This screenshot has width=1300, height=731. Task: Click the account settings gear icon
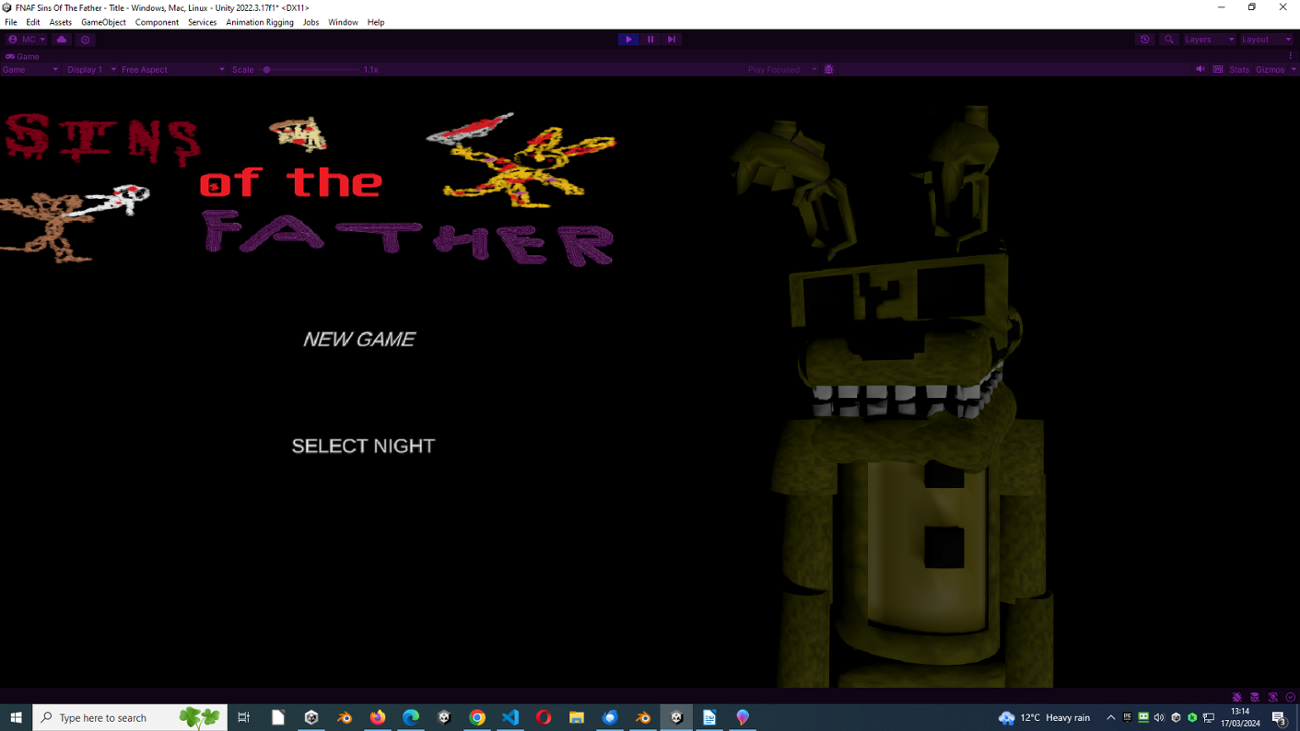[85, 40]
